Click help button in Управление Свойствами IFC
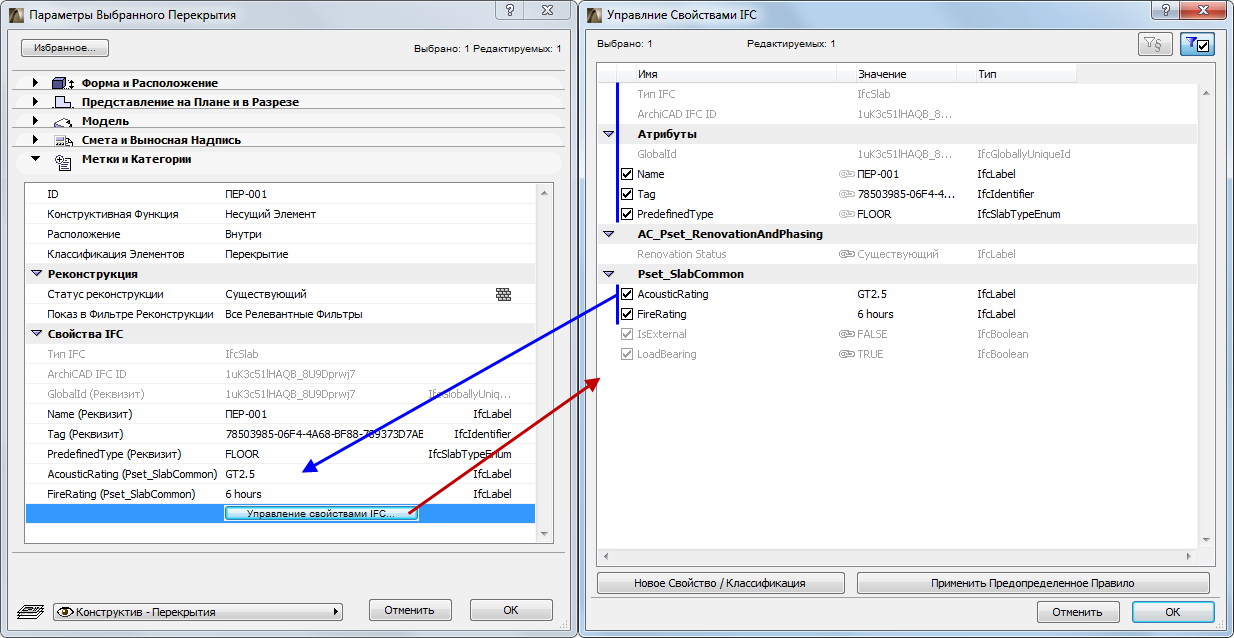The width and height of the screenshot is (1234, 638). tap(1164, 11)
